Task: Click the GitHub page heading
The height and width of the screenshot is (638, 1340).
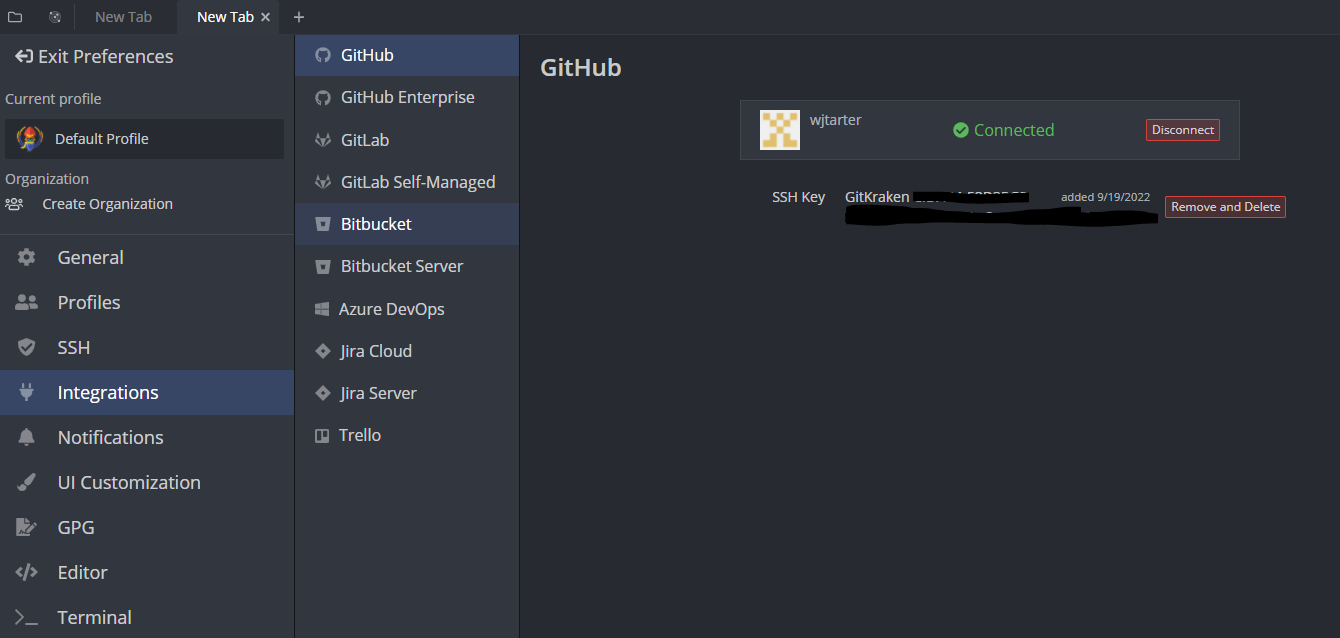Action: point(581,68)
